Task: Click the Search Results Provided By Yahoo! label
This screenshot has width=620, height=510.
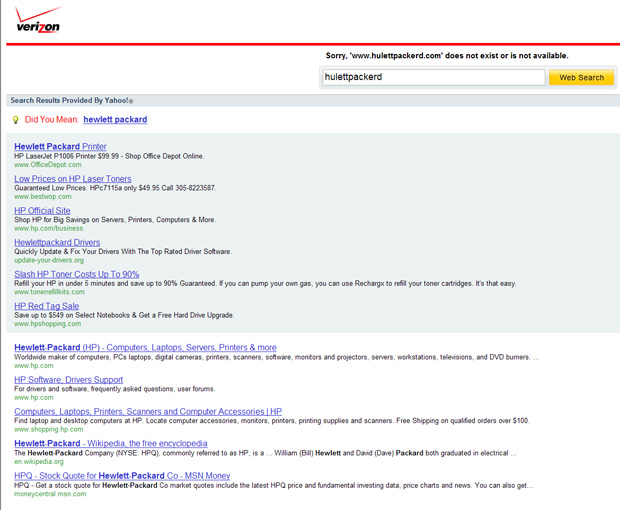Action: [x=72, y=100]
